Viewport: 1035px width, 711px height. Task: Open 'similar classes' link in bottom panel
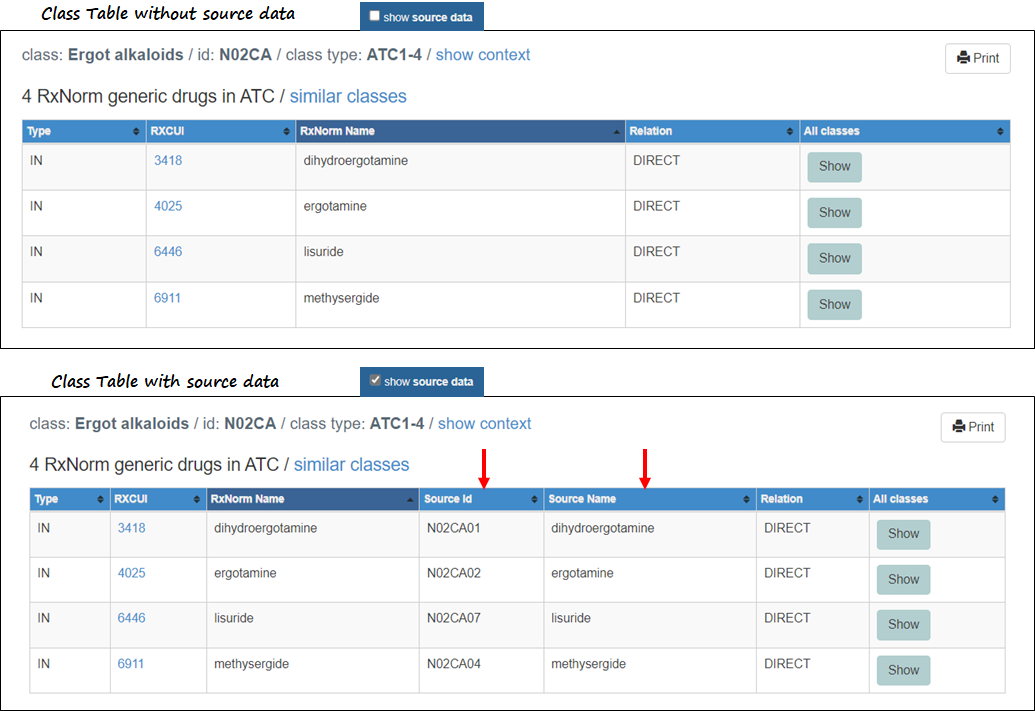click(351, 465)
